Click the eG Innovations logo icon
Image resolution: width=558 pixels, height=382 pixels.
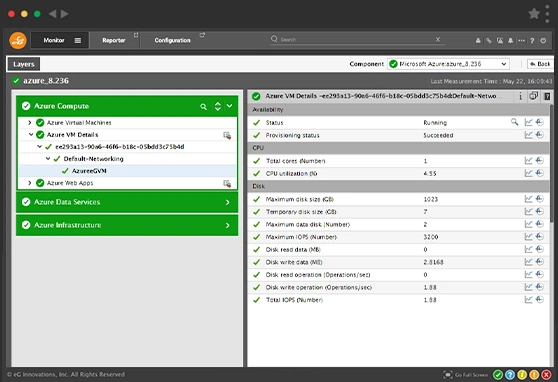pyautogui.click(x=18, y=40)
